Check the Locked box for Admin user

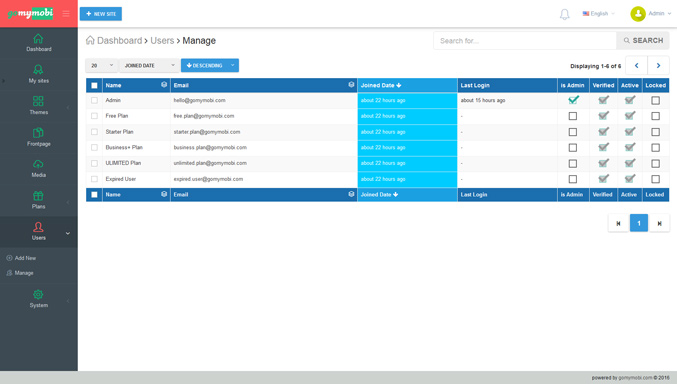[655, 100]
